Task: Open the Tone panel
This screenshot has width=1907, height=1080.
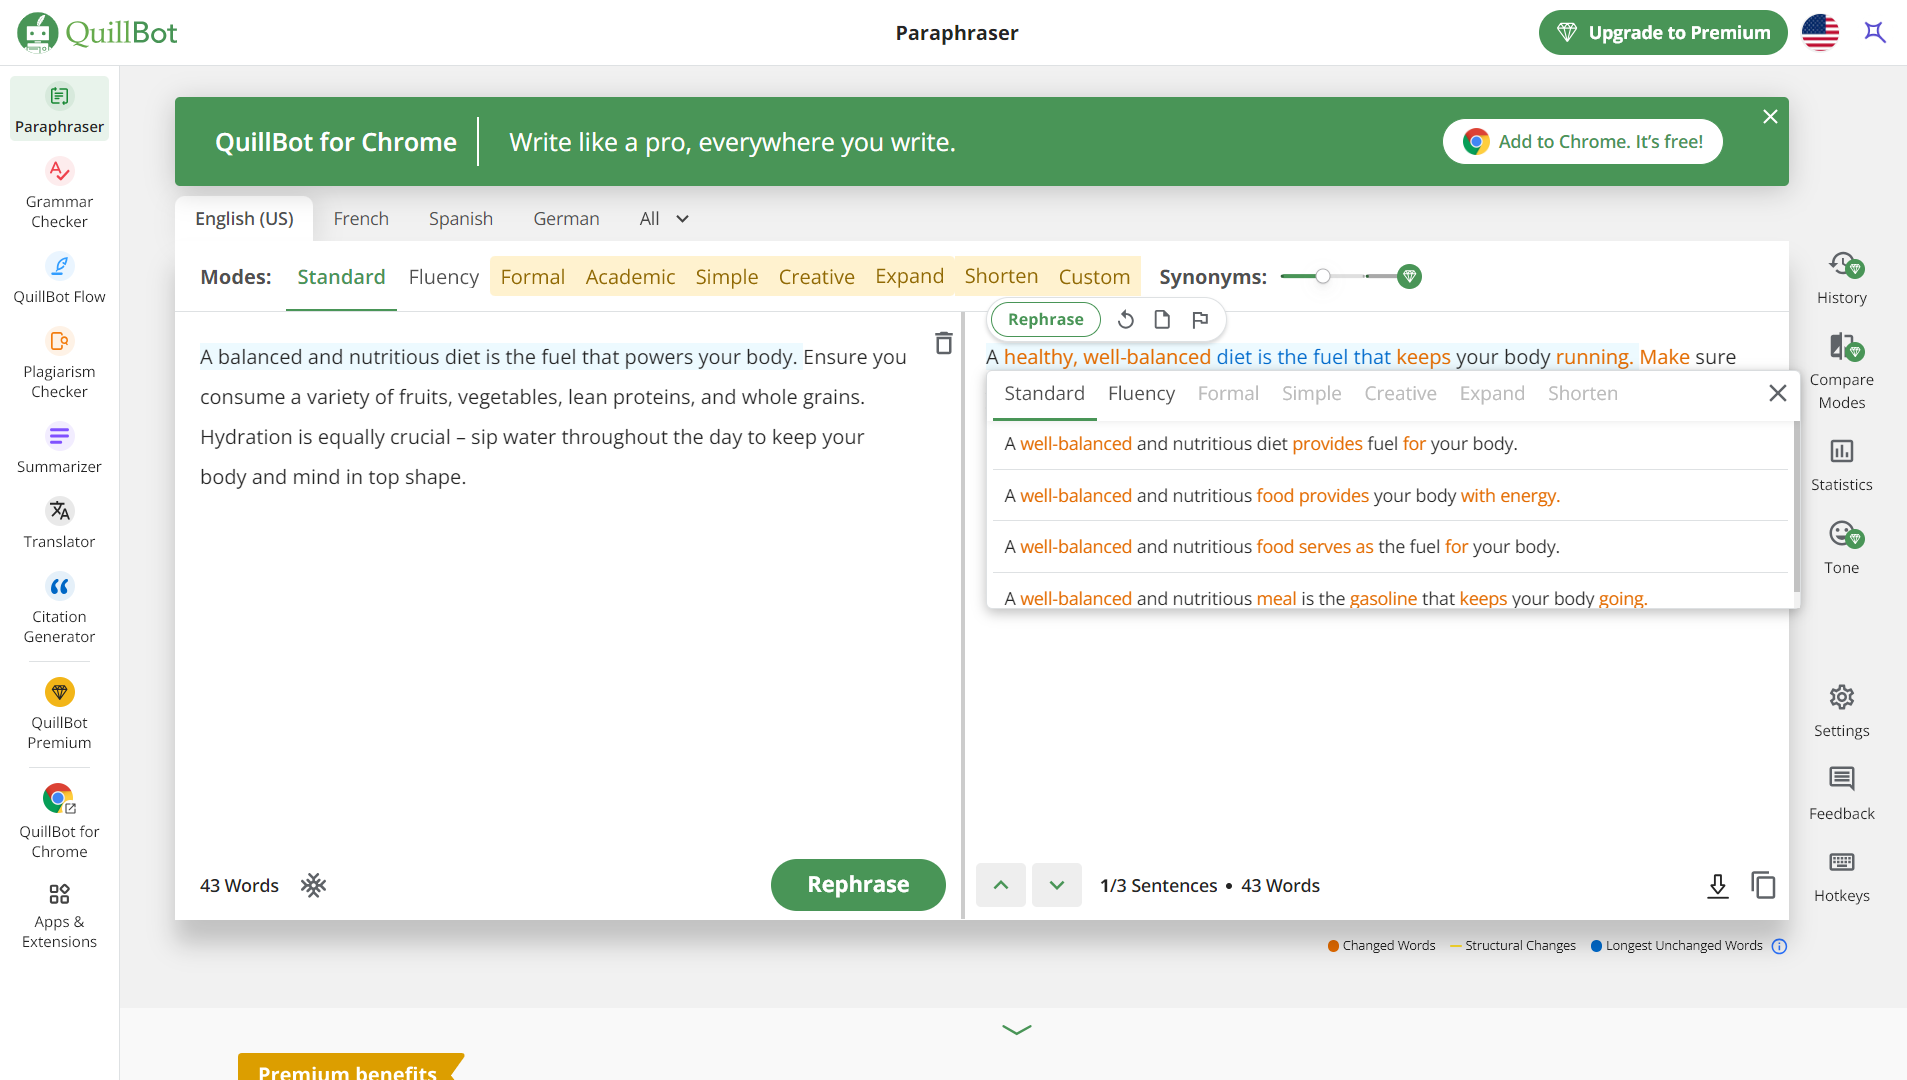Action: [x=1841, y=548]
